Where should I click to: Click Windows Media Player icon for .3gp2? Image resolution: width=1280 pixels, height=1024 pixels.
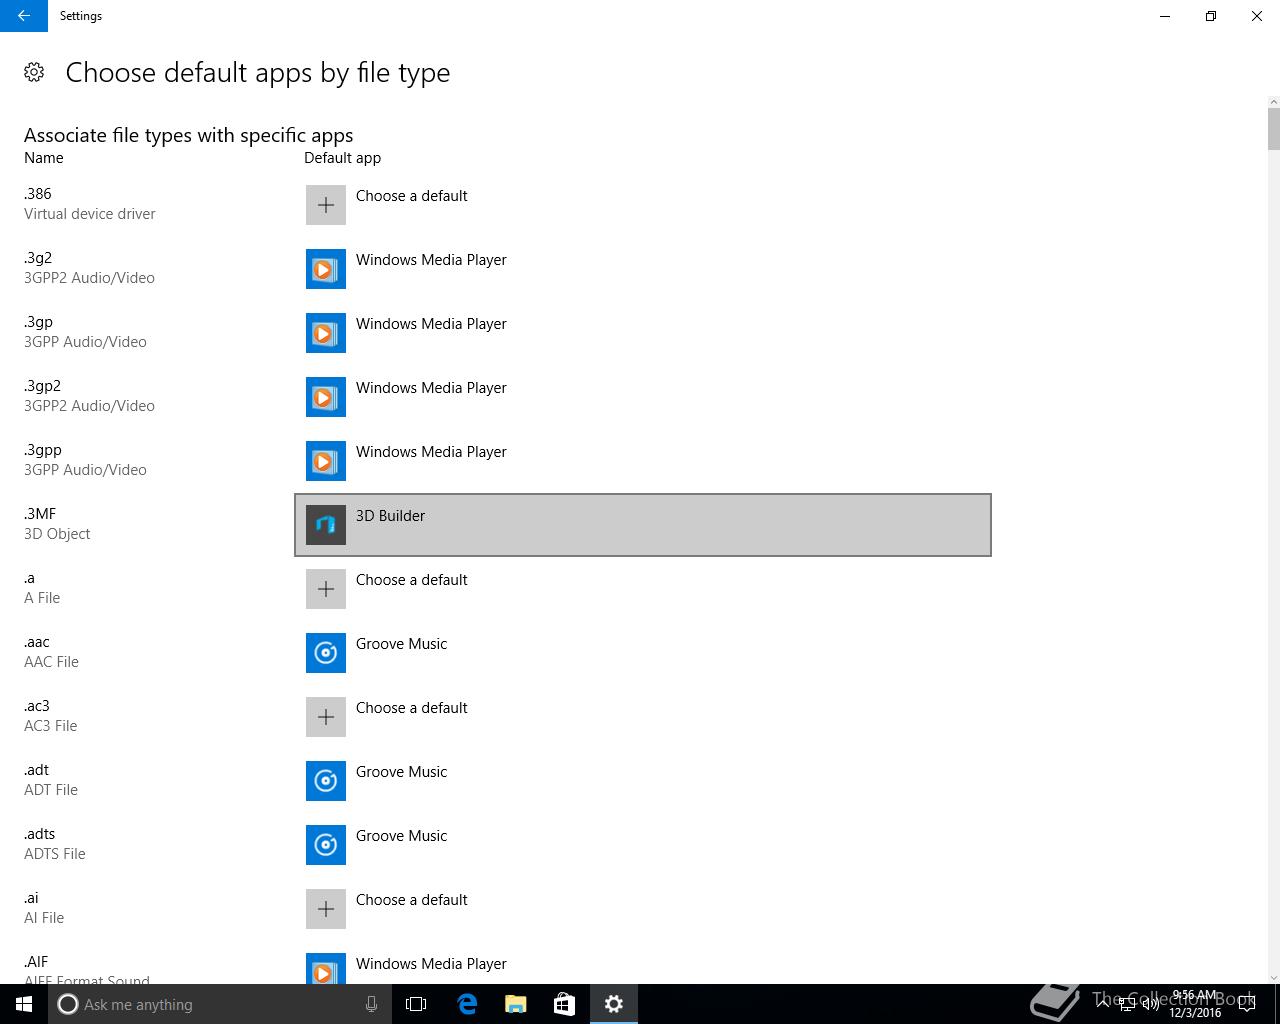[326, 397]
